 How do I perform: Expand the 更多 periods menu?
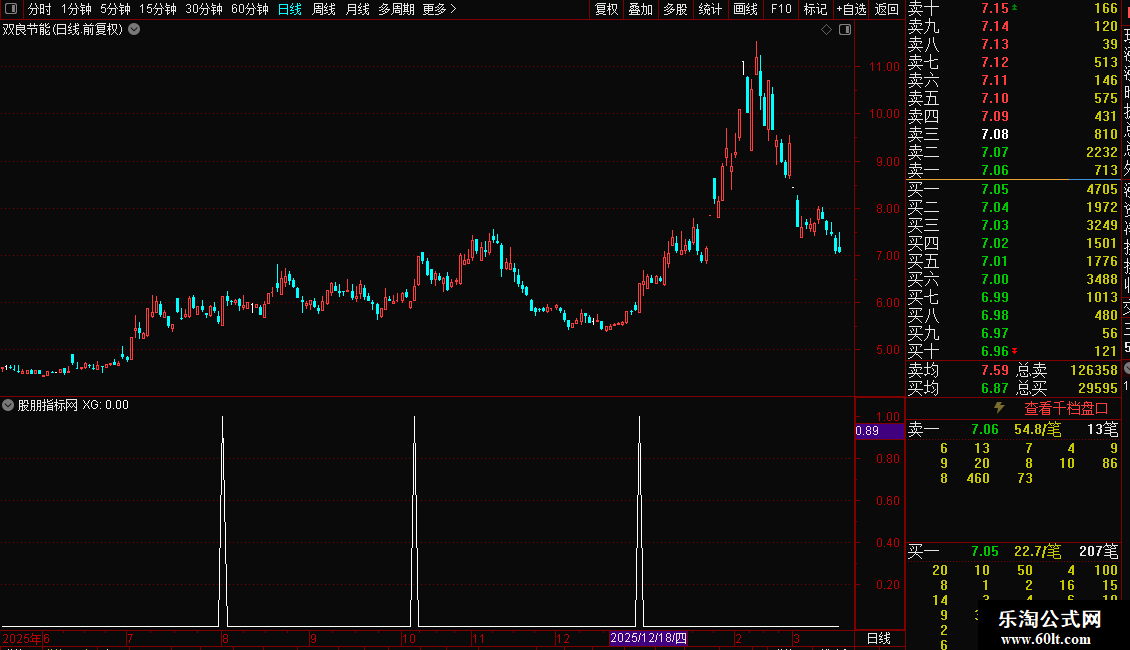440,9
